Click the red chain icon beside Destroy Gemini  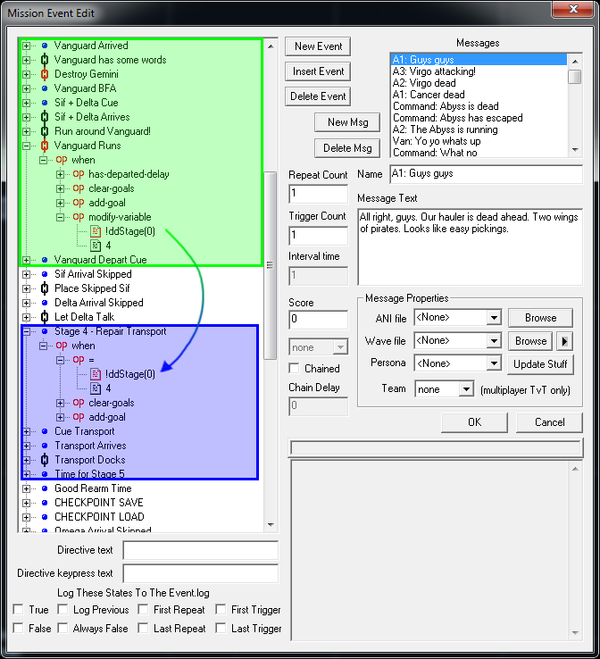pyautogui.click(x=44, y=74)
